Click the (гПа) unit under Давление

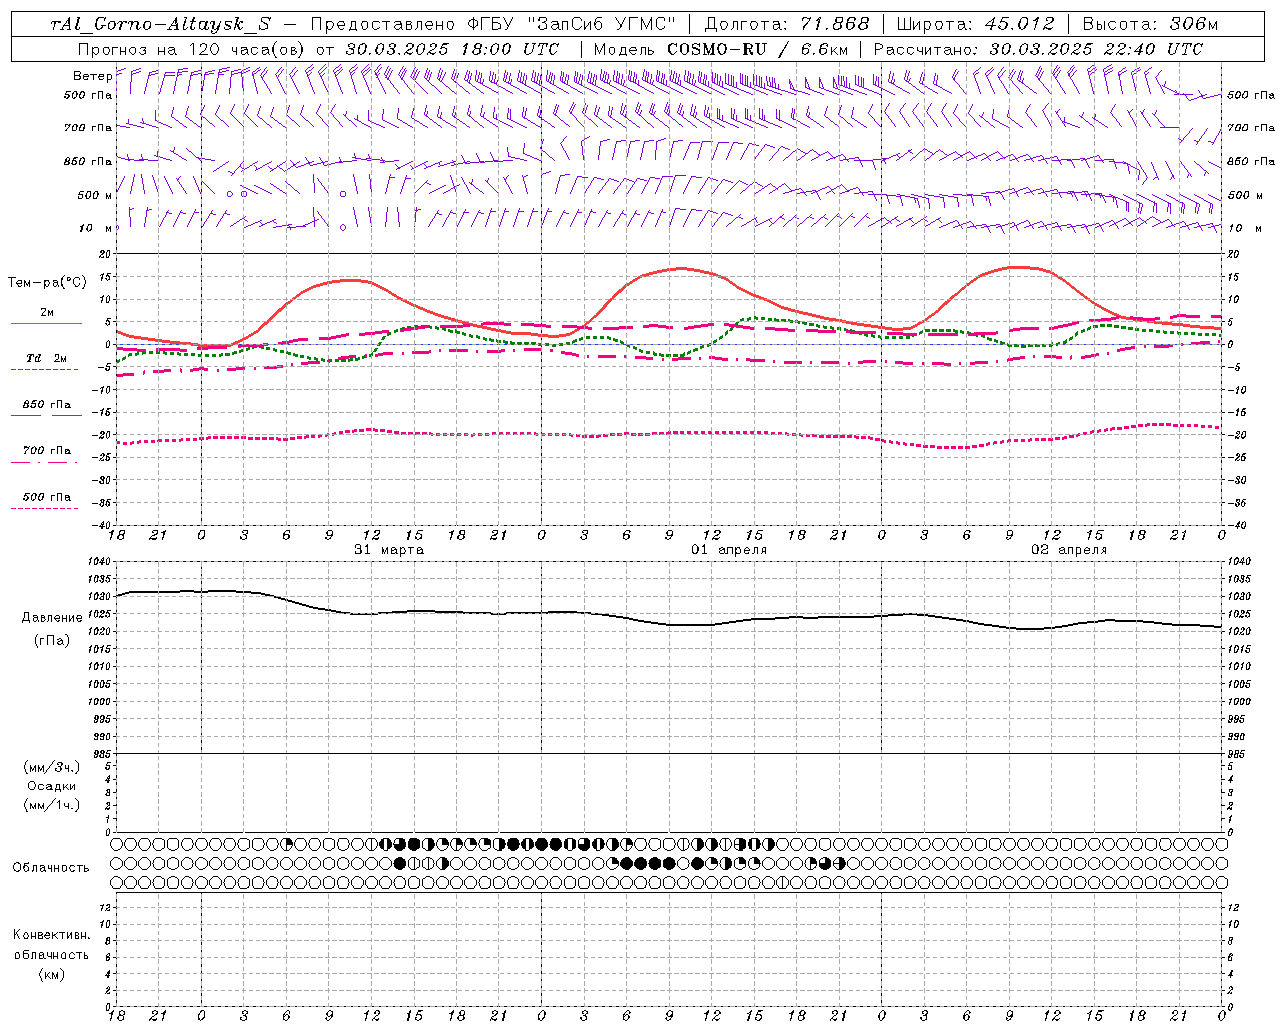coord(52,640)
